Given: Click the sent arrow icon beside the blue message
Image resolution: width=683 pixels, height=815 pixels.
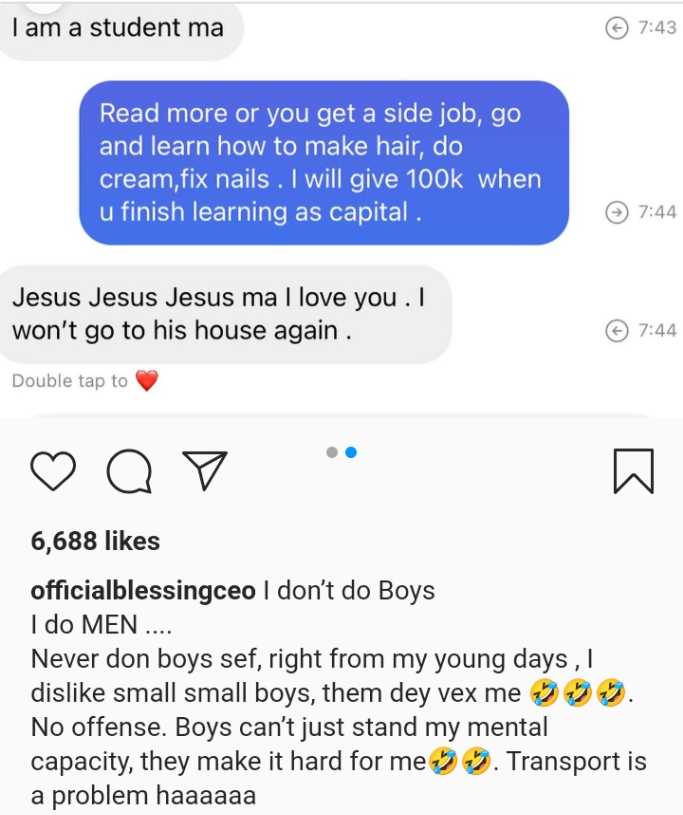Looking at the screenshot, I should (x=617, y=212).
